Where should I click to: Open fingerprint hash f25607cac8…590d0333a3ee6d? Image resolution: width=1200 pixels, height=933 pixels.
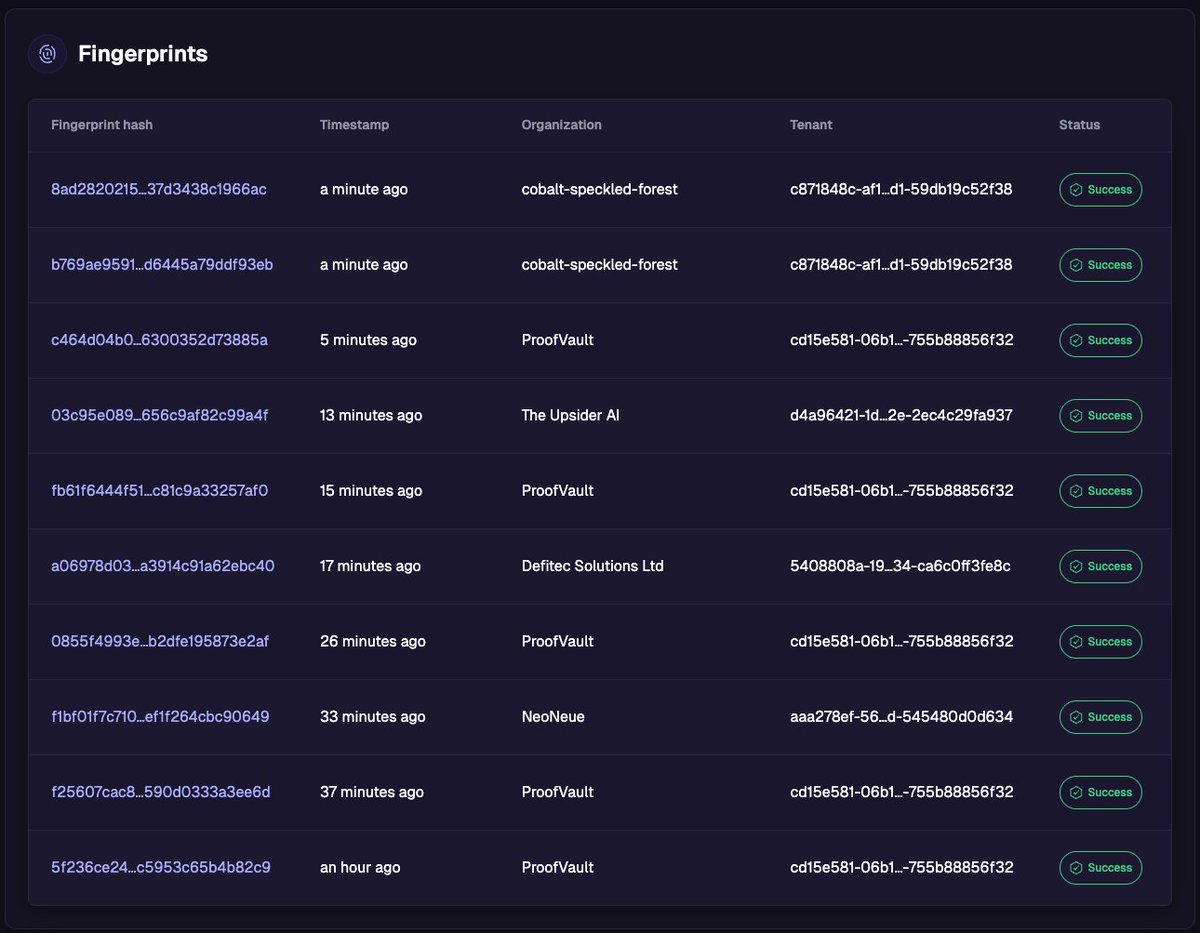tap(161, 792)
